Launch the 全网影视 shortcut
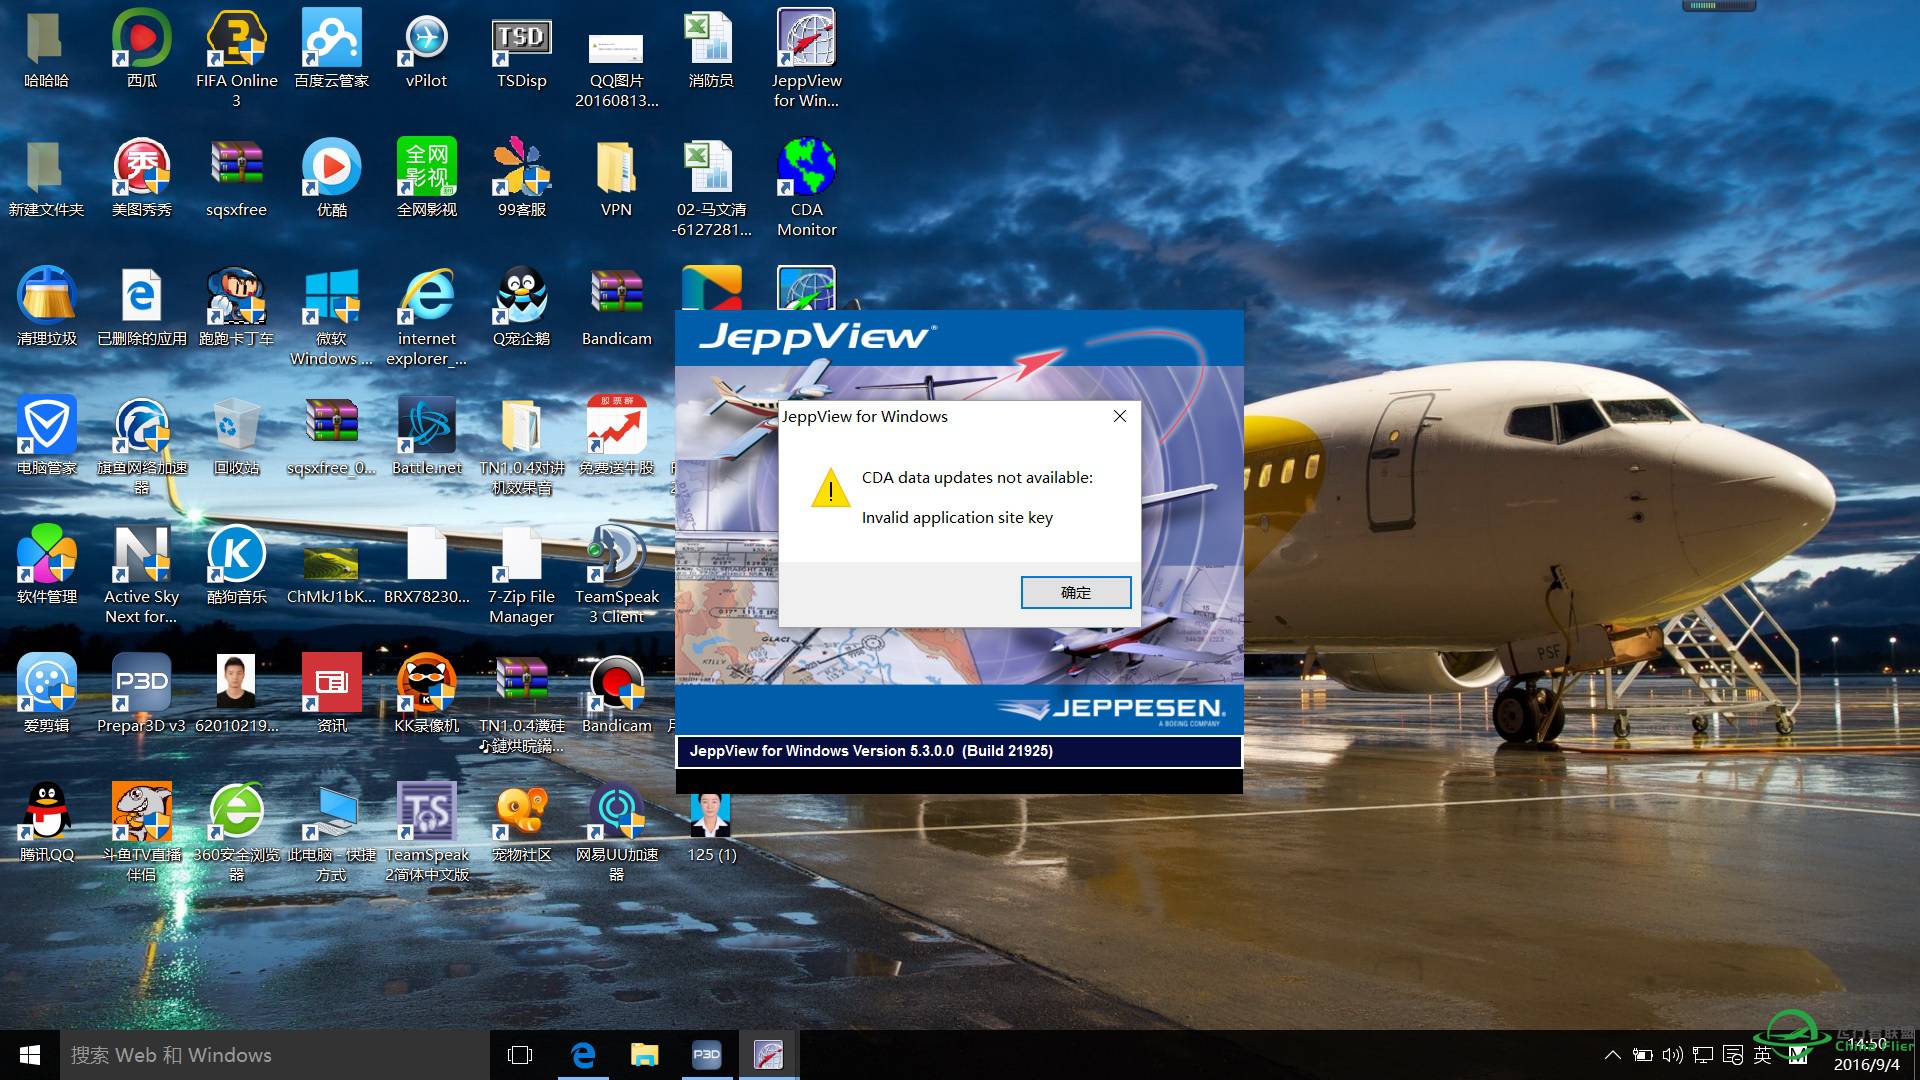Image resolution: width=1920 pixels, height=1080 pixels. [x=426, y=177]
